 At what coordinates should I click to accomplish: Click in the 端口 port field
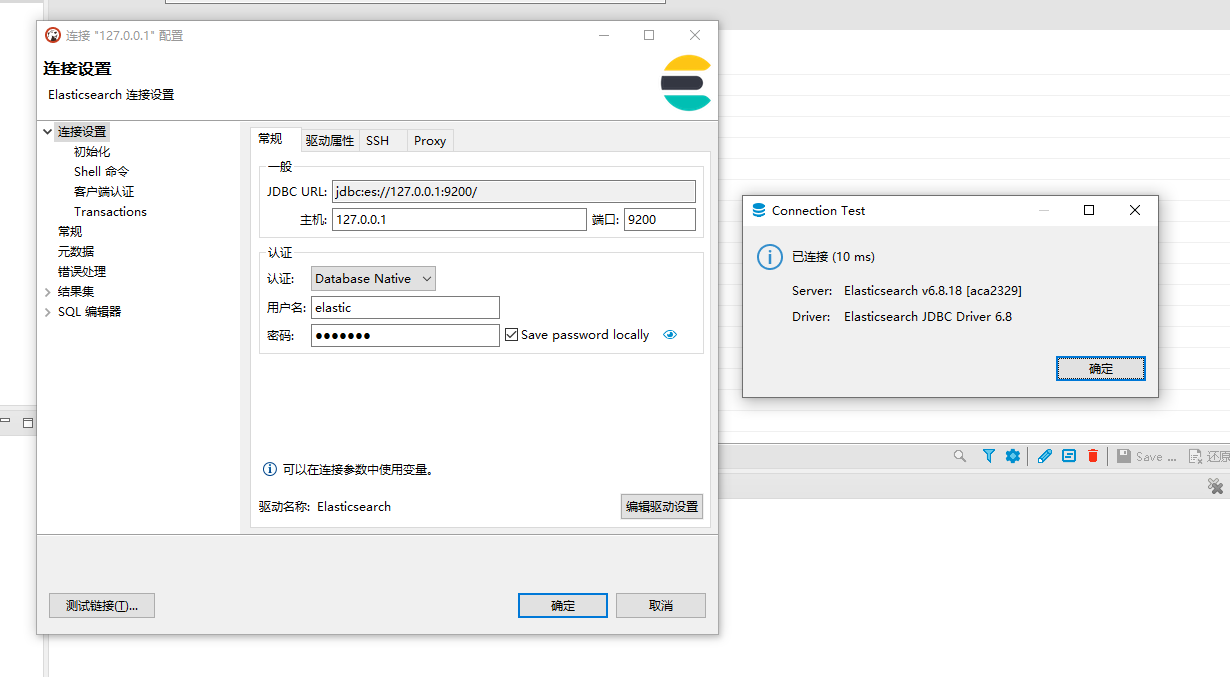[660, 219]
